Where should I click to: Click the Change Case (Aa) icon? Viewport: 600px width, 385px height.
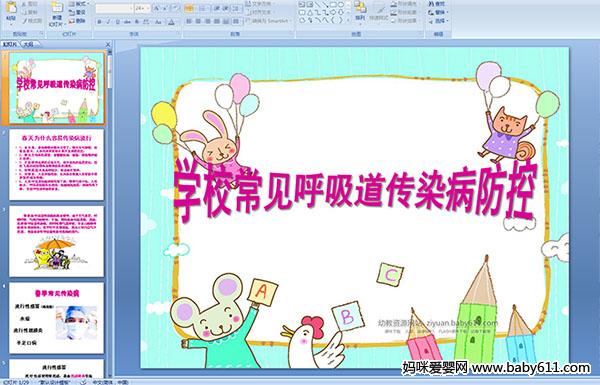click(x=158, y=22)
